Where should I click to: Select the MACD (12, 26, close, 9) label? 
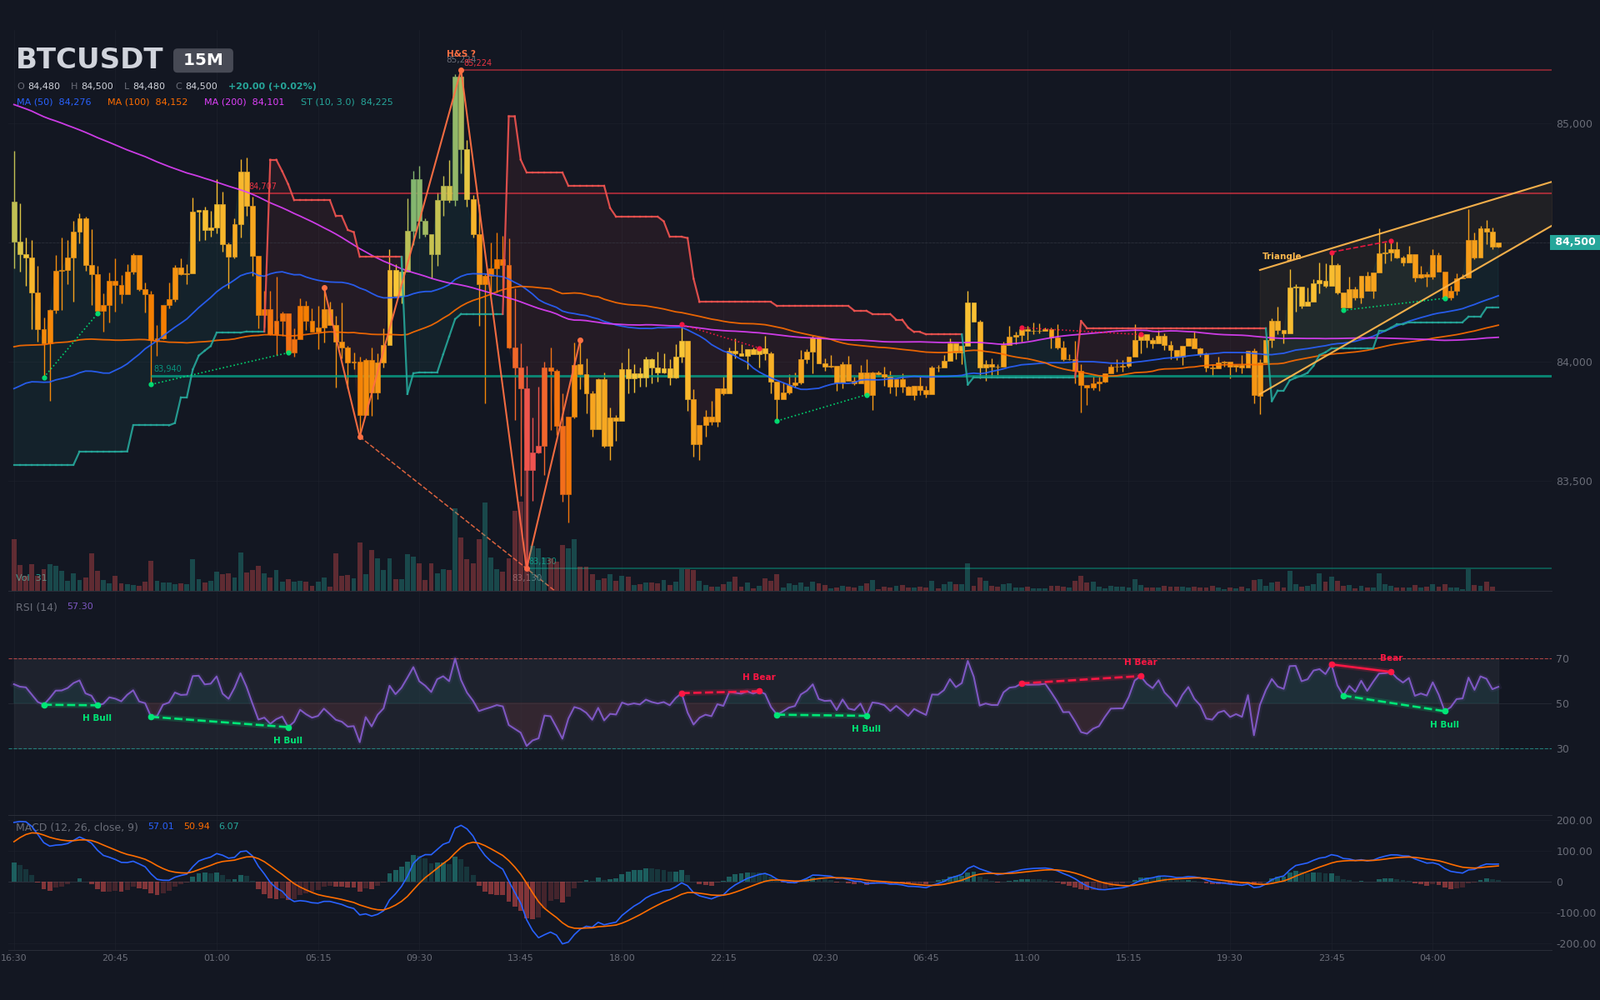(x=77, y=827)
